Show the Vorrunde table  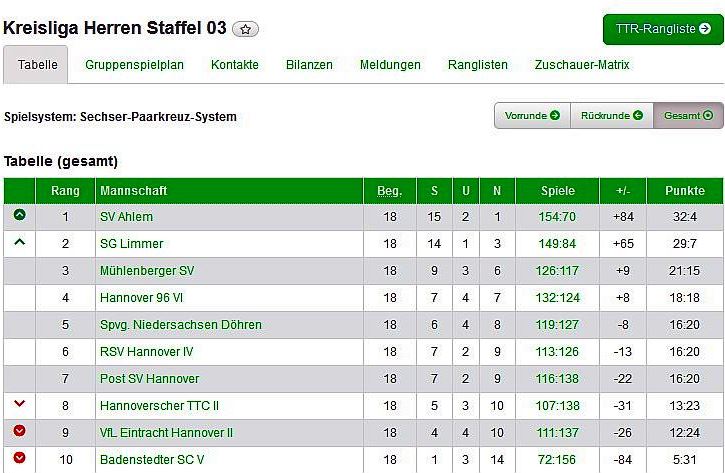coord(532,116)
